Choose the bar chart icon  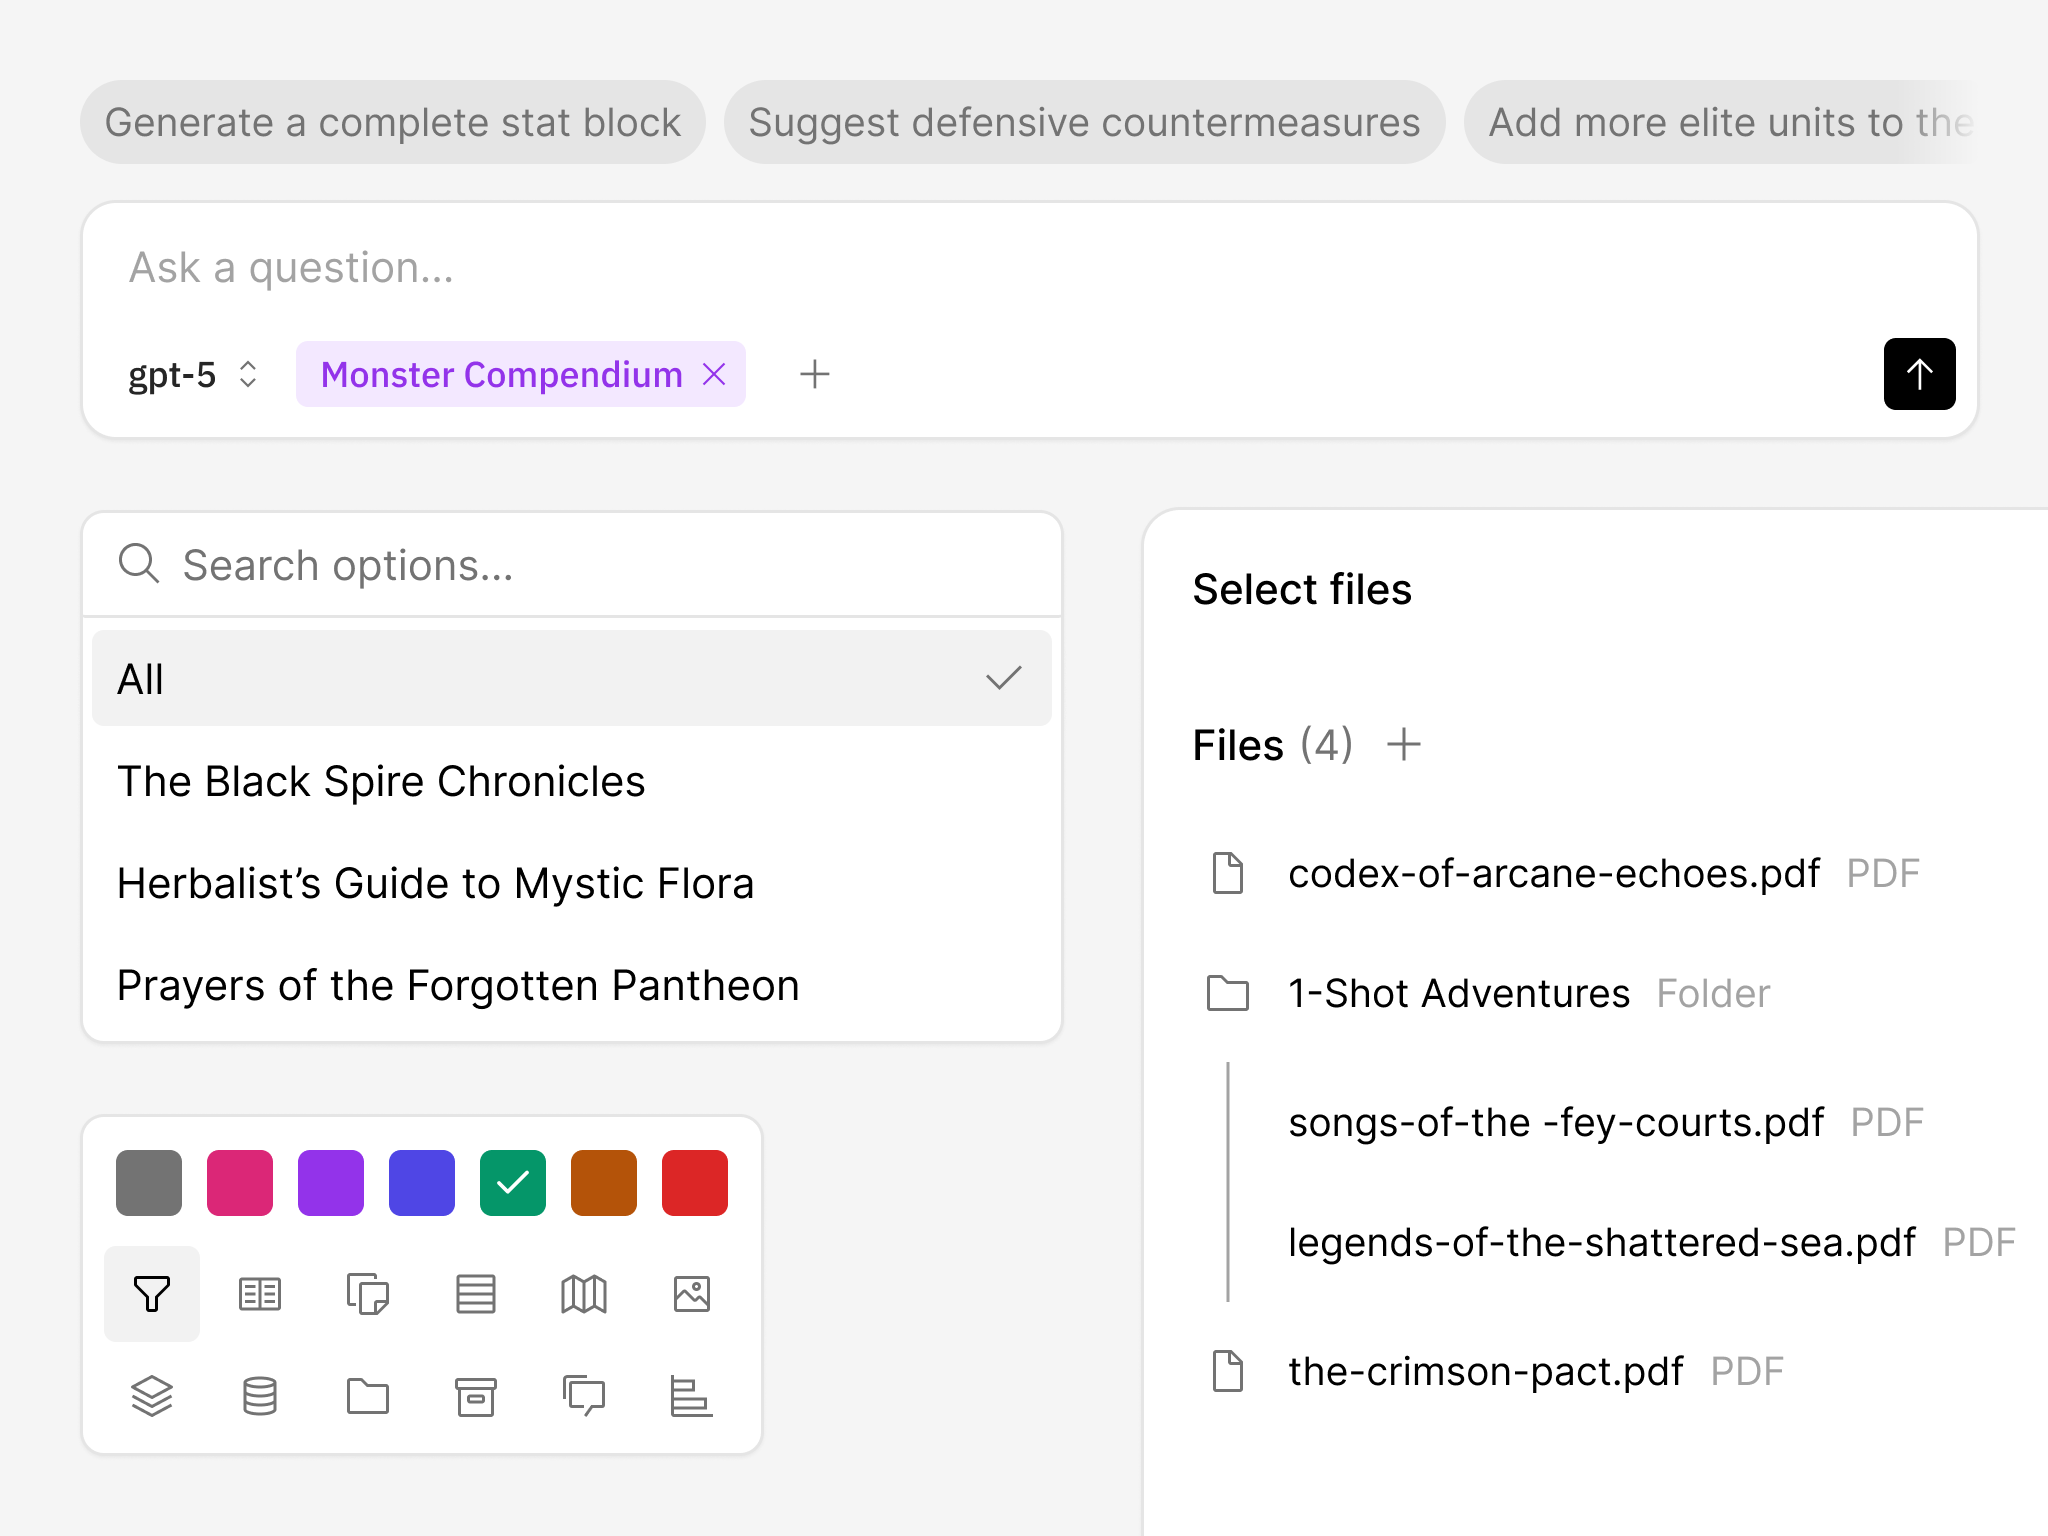pos(692,1396)
